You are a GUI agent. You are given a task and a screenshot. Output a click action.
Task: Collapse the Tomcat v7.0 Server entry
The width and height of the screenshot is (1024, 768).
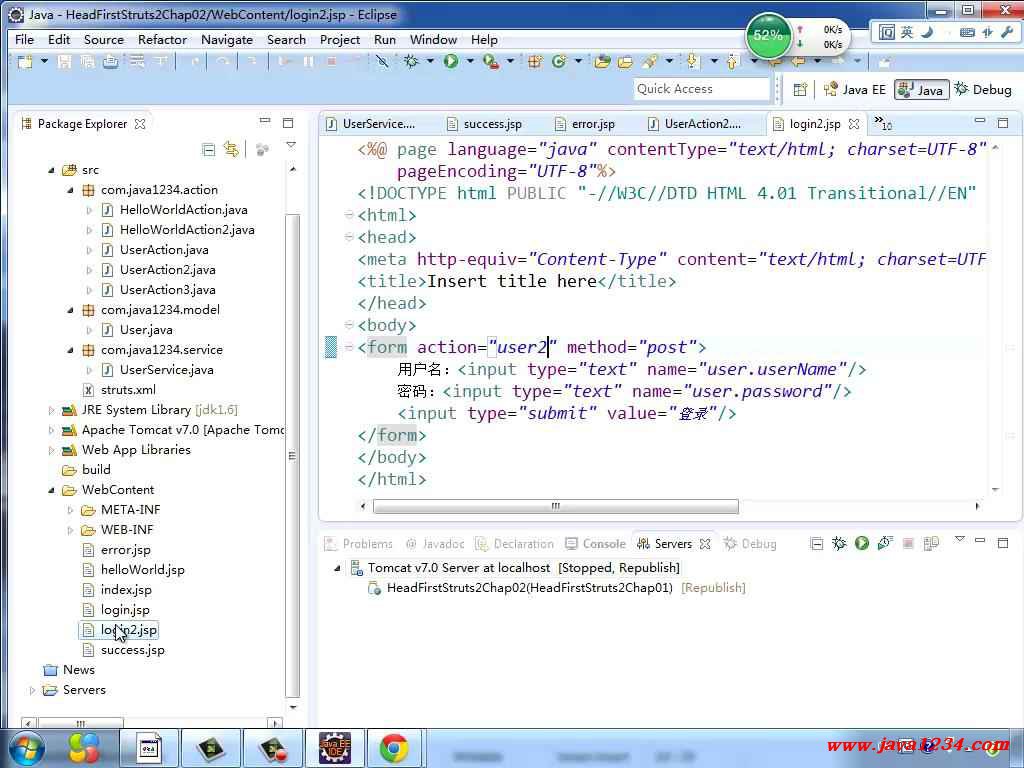click(x=338, y=568)
